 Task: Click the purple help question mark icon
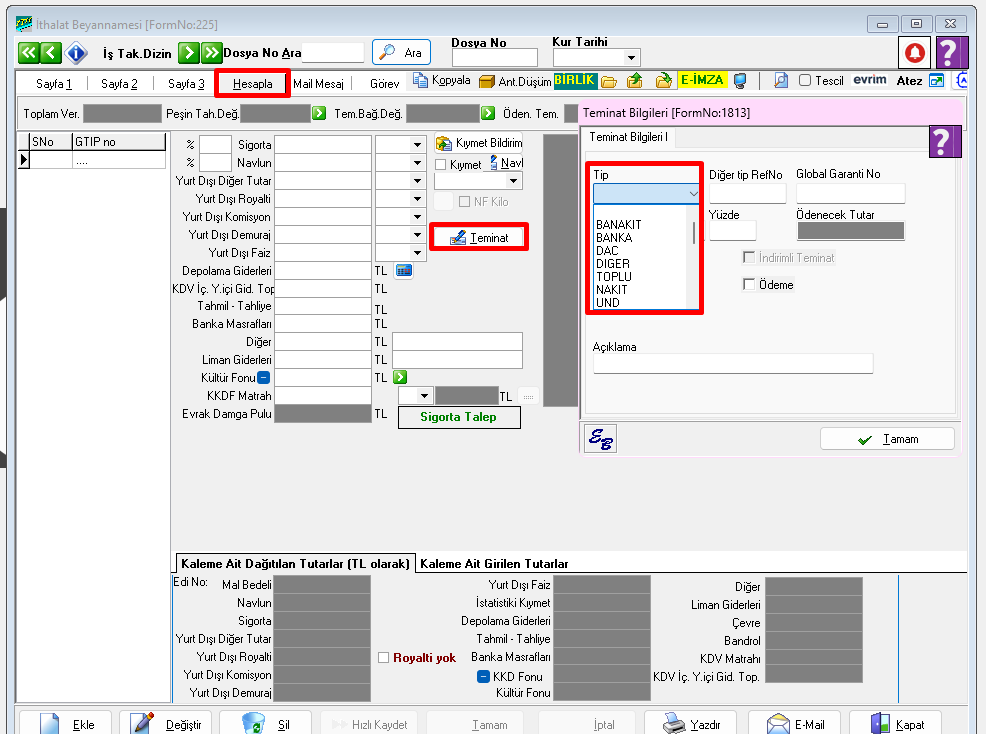(951, 52)
